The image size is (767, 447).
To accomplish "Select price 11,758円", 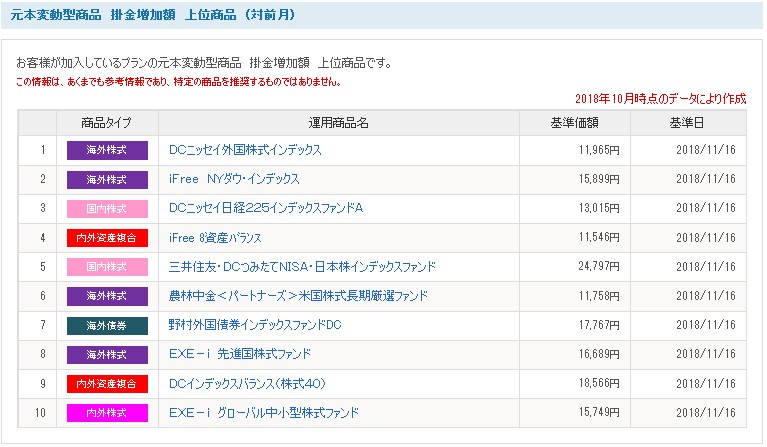I will tap(599, 296).
